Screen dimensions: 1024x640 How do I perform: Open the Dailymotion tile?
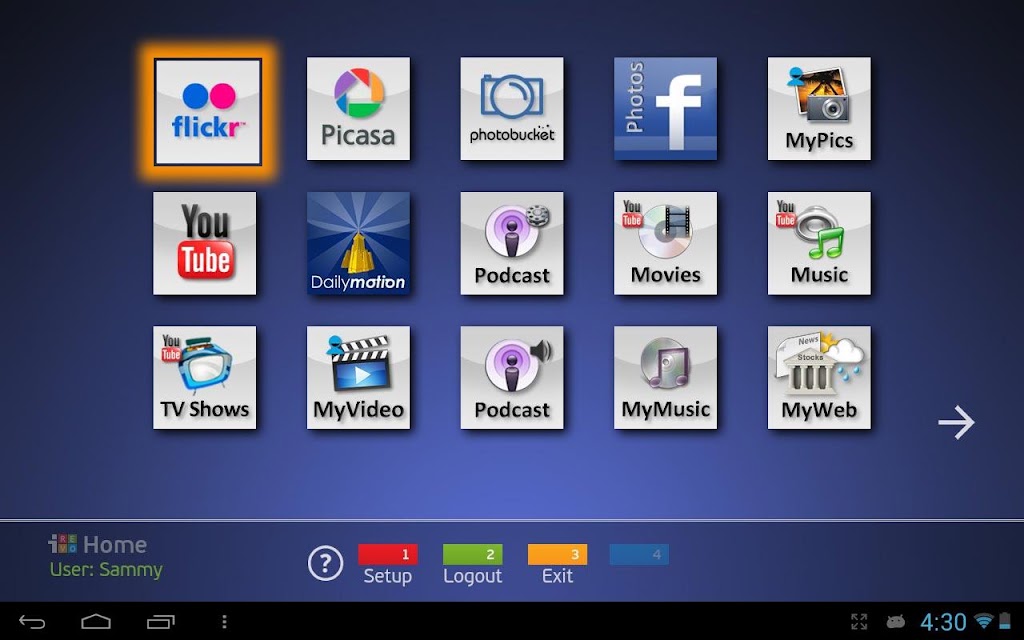point(359,243)
